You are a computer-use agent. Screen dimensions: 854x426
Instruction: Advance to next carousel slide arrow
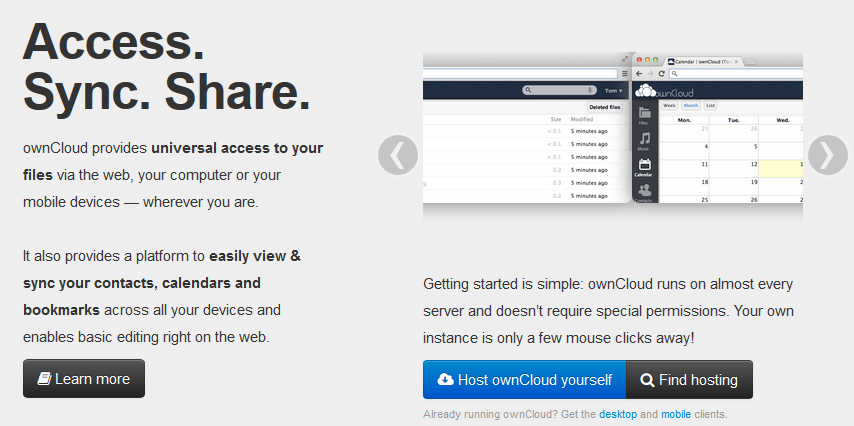[x=828, y=155]
